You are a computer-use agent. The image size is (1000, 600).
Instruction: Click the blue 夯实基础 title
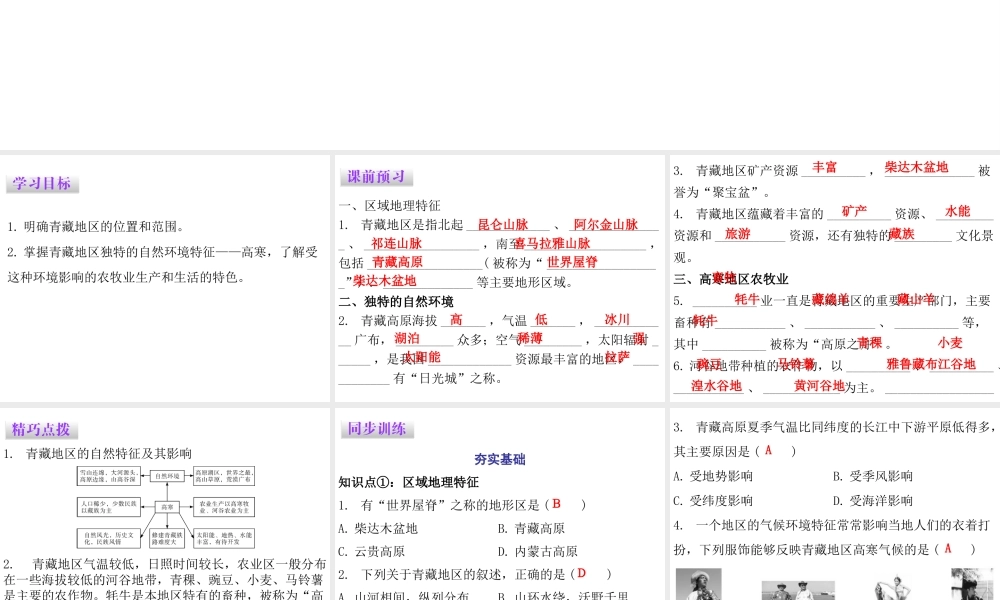[x=500, y=459]
